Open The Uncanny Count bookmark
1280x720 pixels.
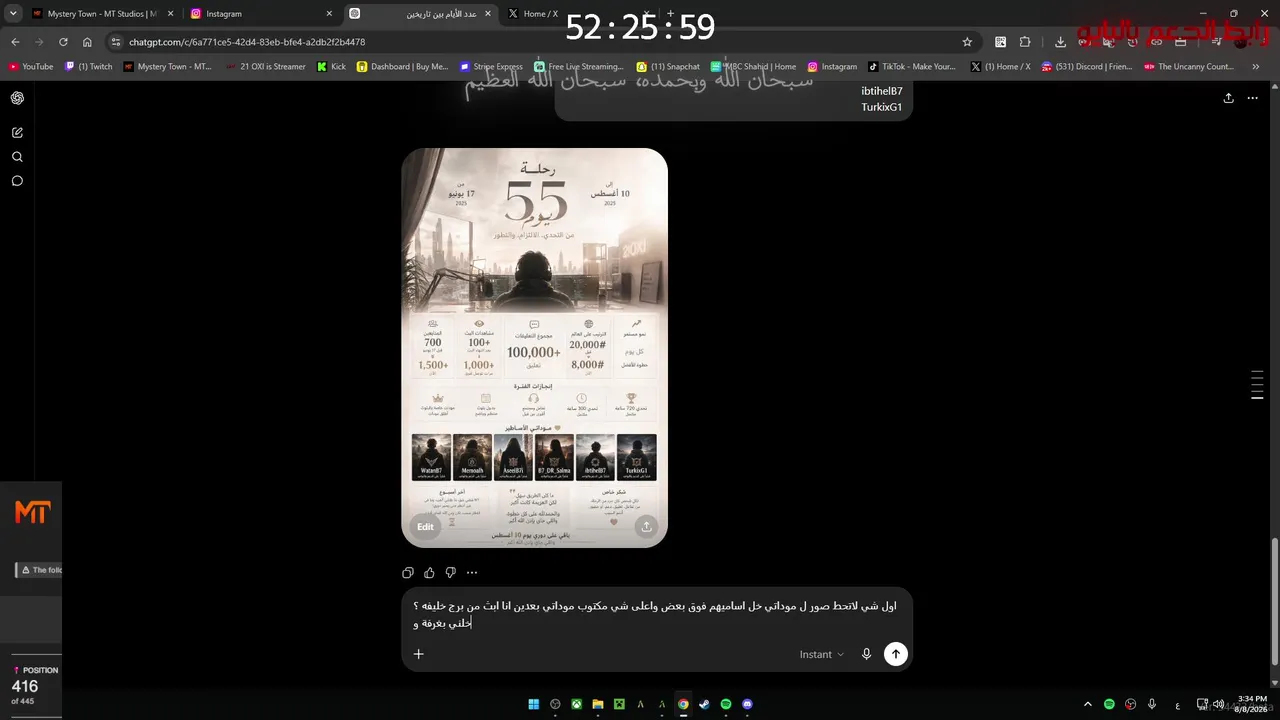tap(1189, 67)
